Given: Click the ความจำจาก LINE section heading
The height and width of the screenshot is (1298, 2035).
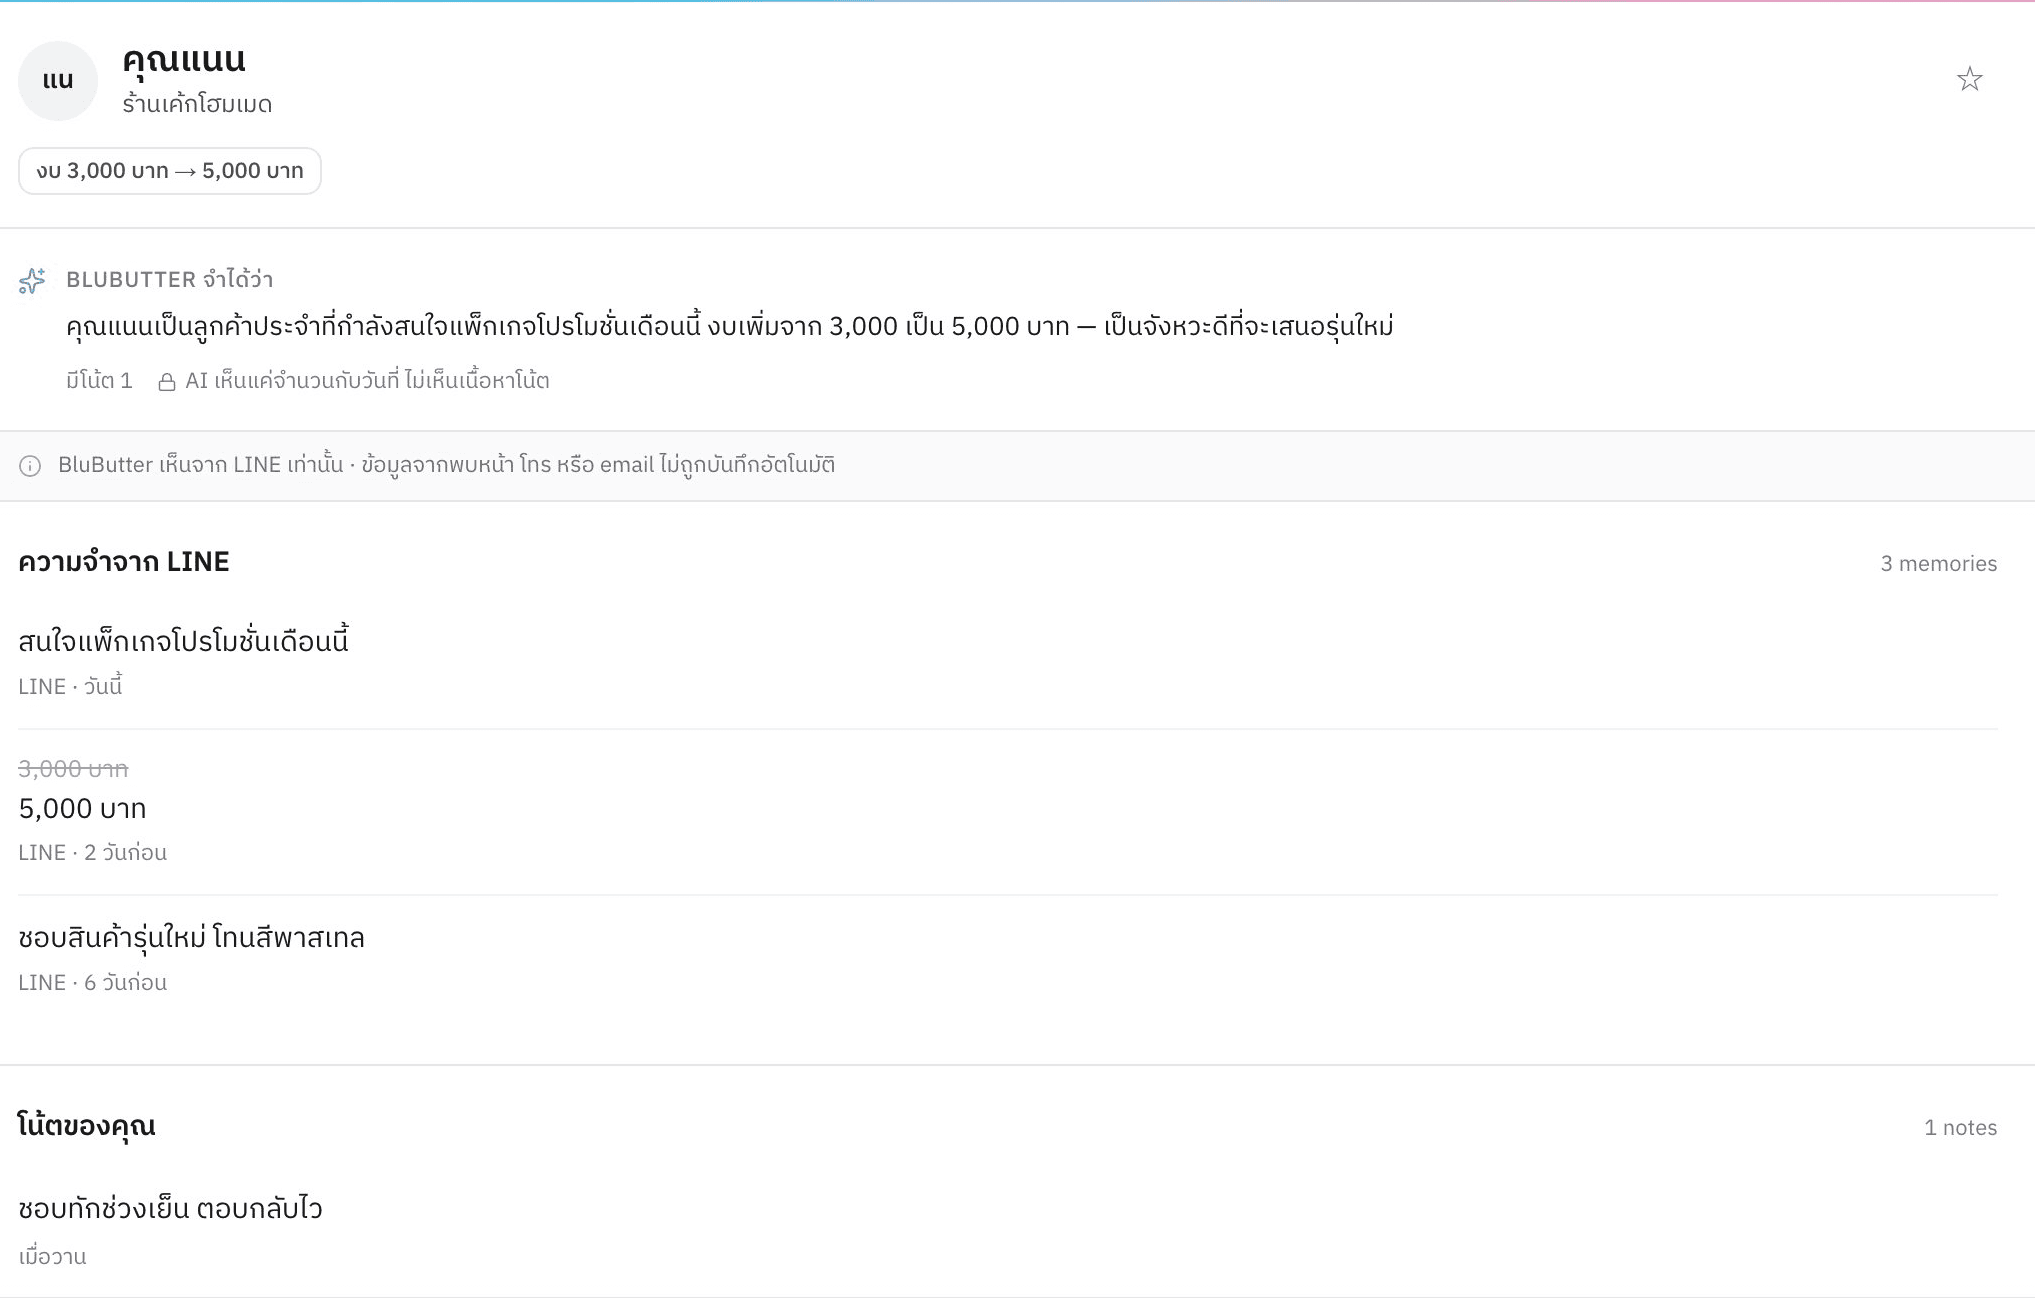Looking at the screenshot, I should 124,562.
